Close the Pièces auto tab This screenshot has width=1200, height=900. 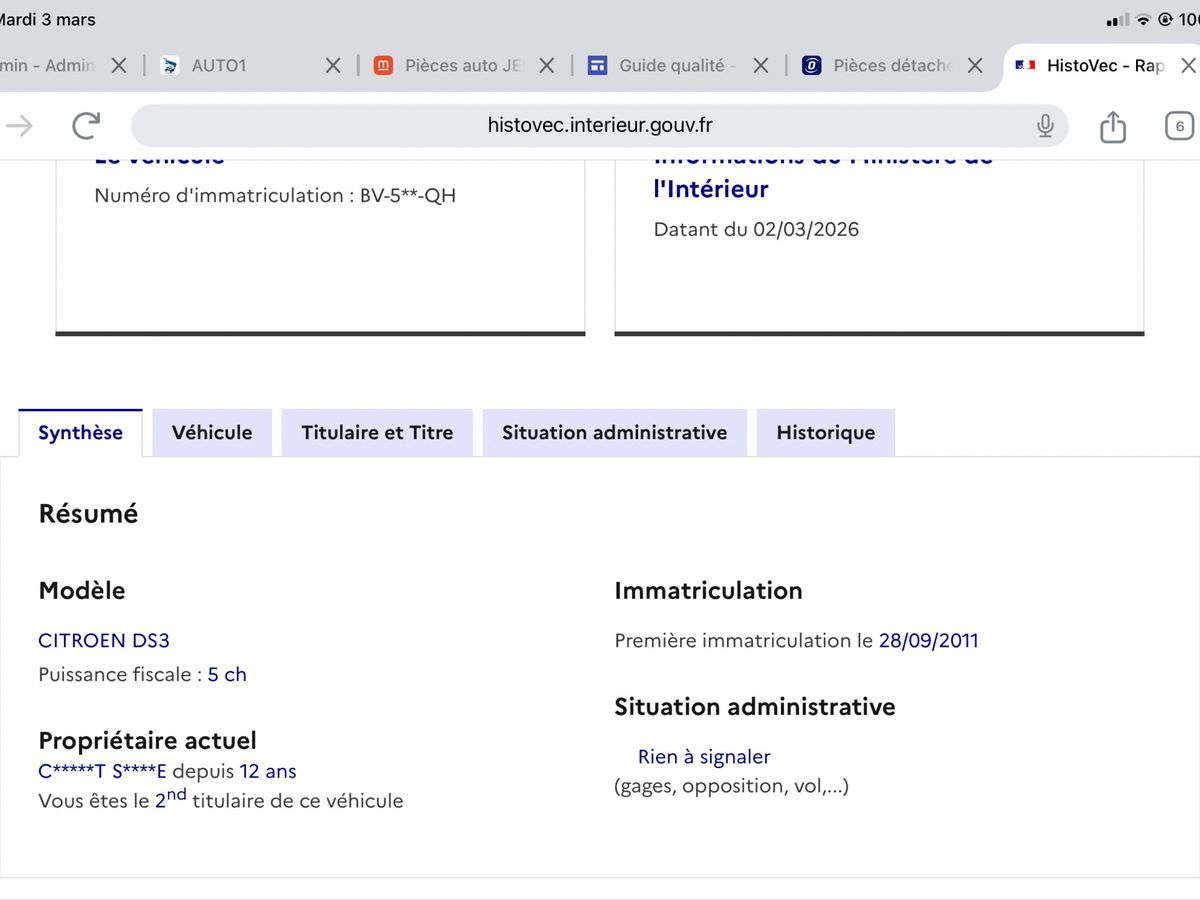[546, 66]
